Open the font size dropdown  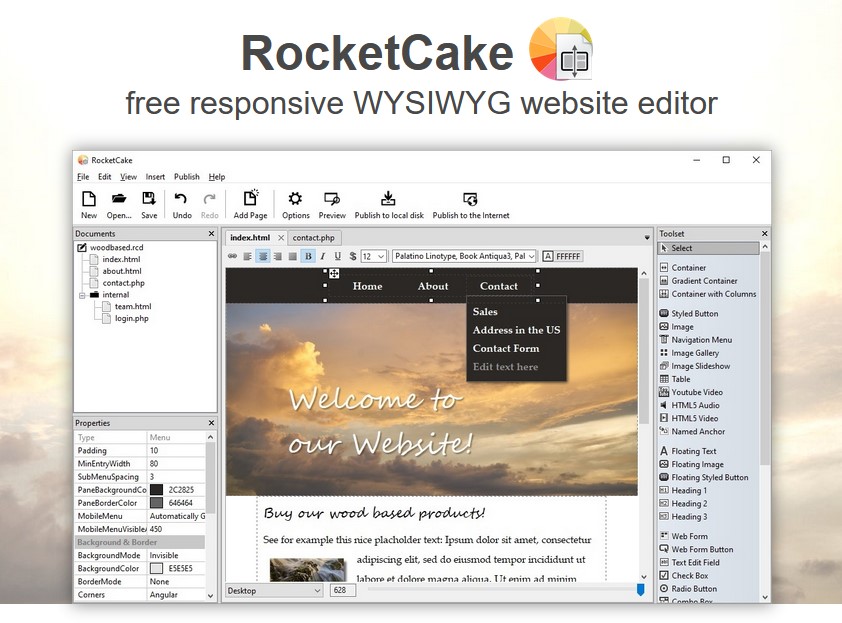pyautogui.click(x=373, y=256)
